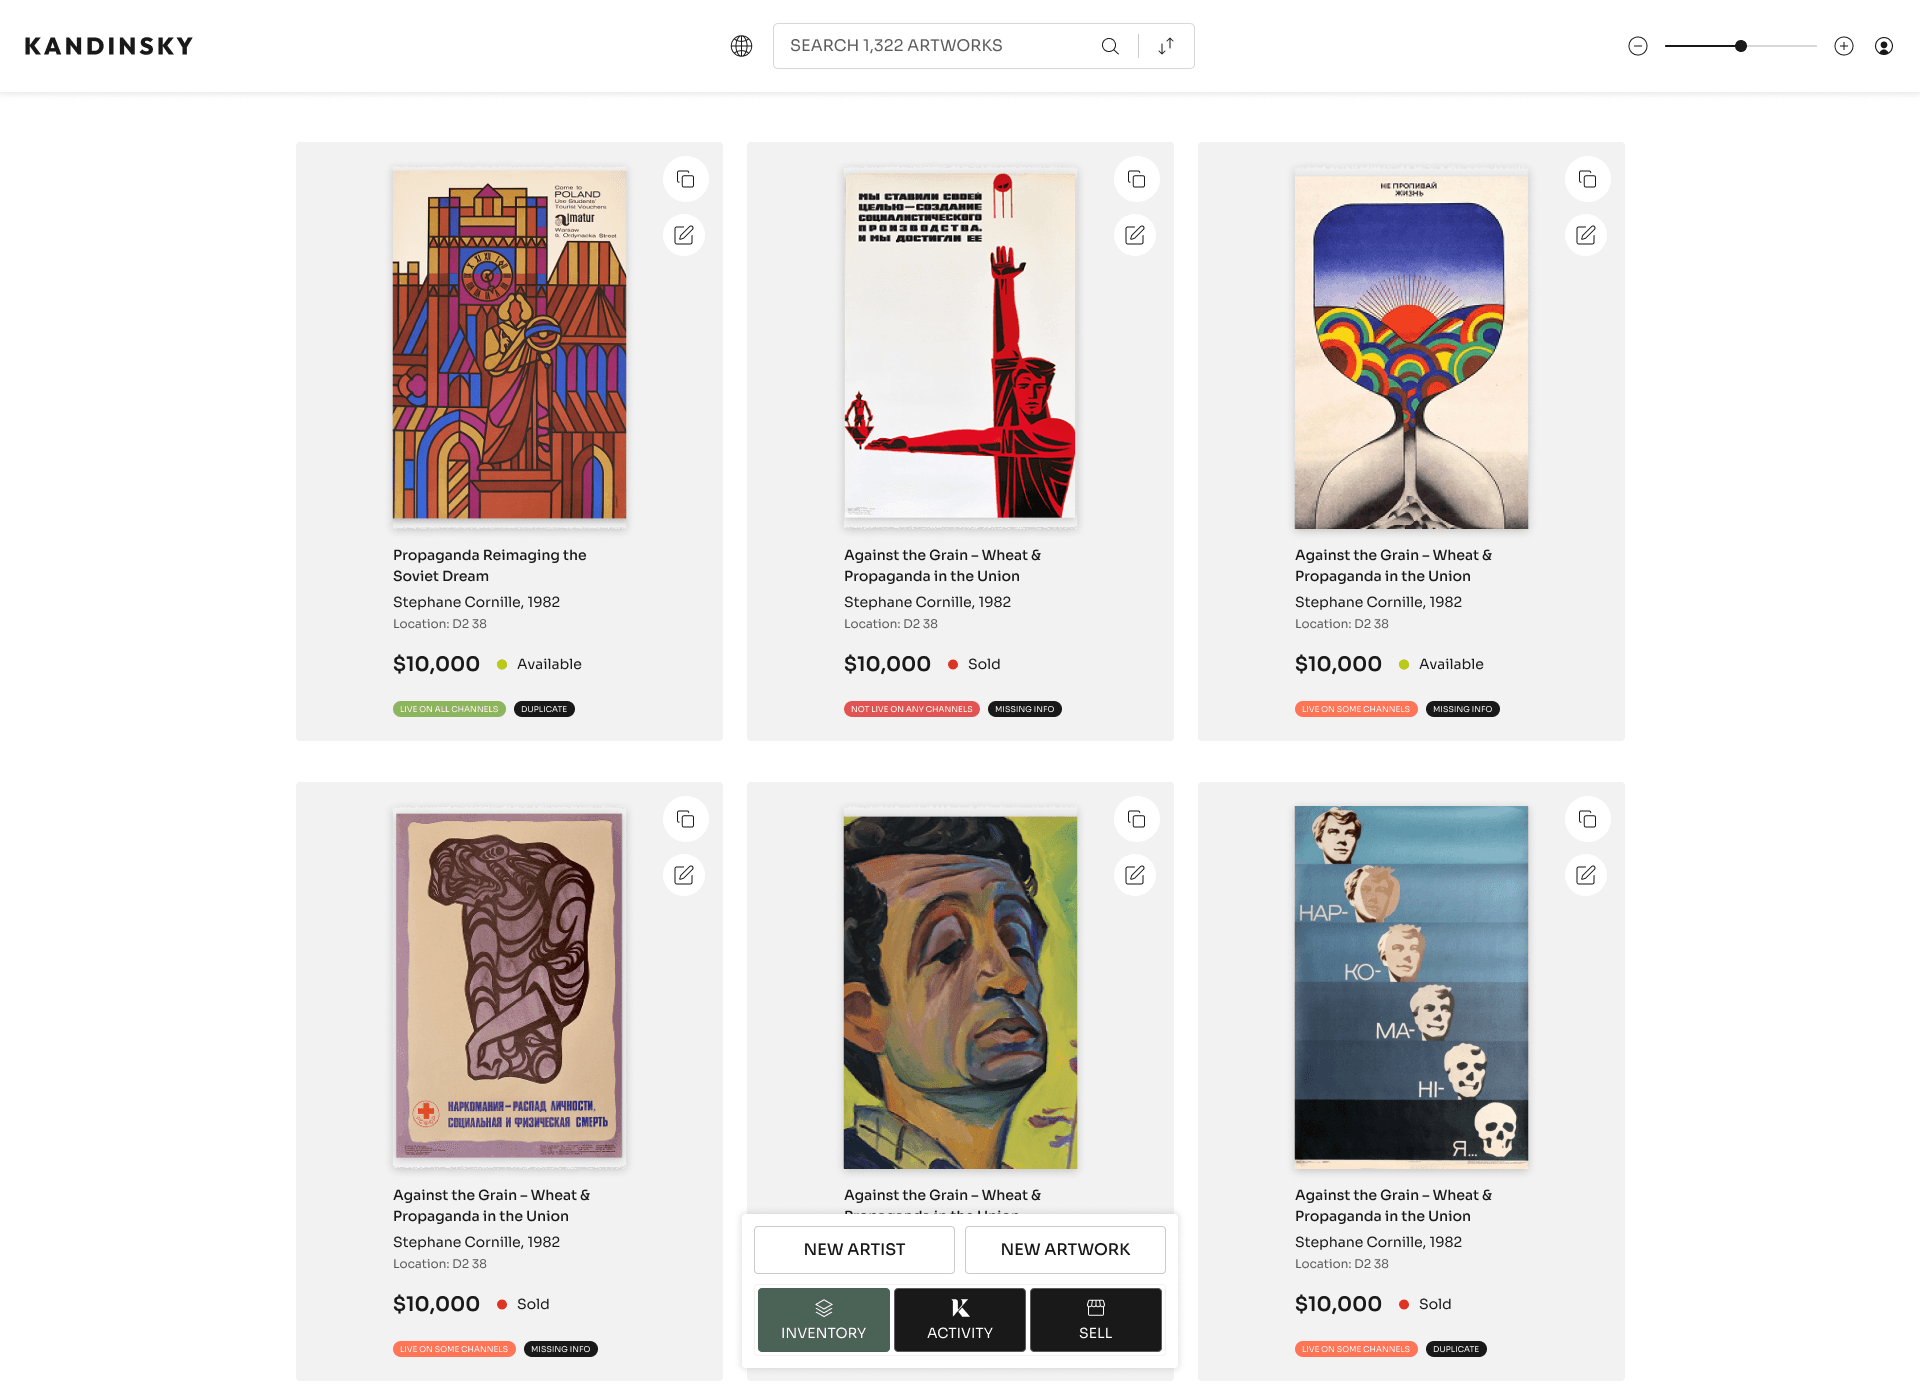Edit the sold red statue artwork with pencil icon

(1135, 234)
